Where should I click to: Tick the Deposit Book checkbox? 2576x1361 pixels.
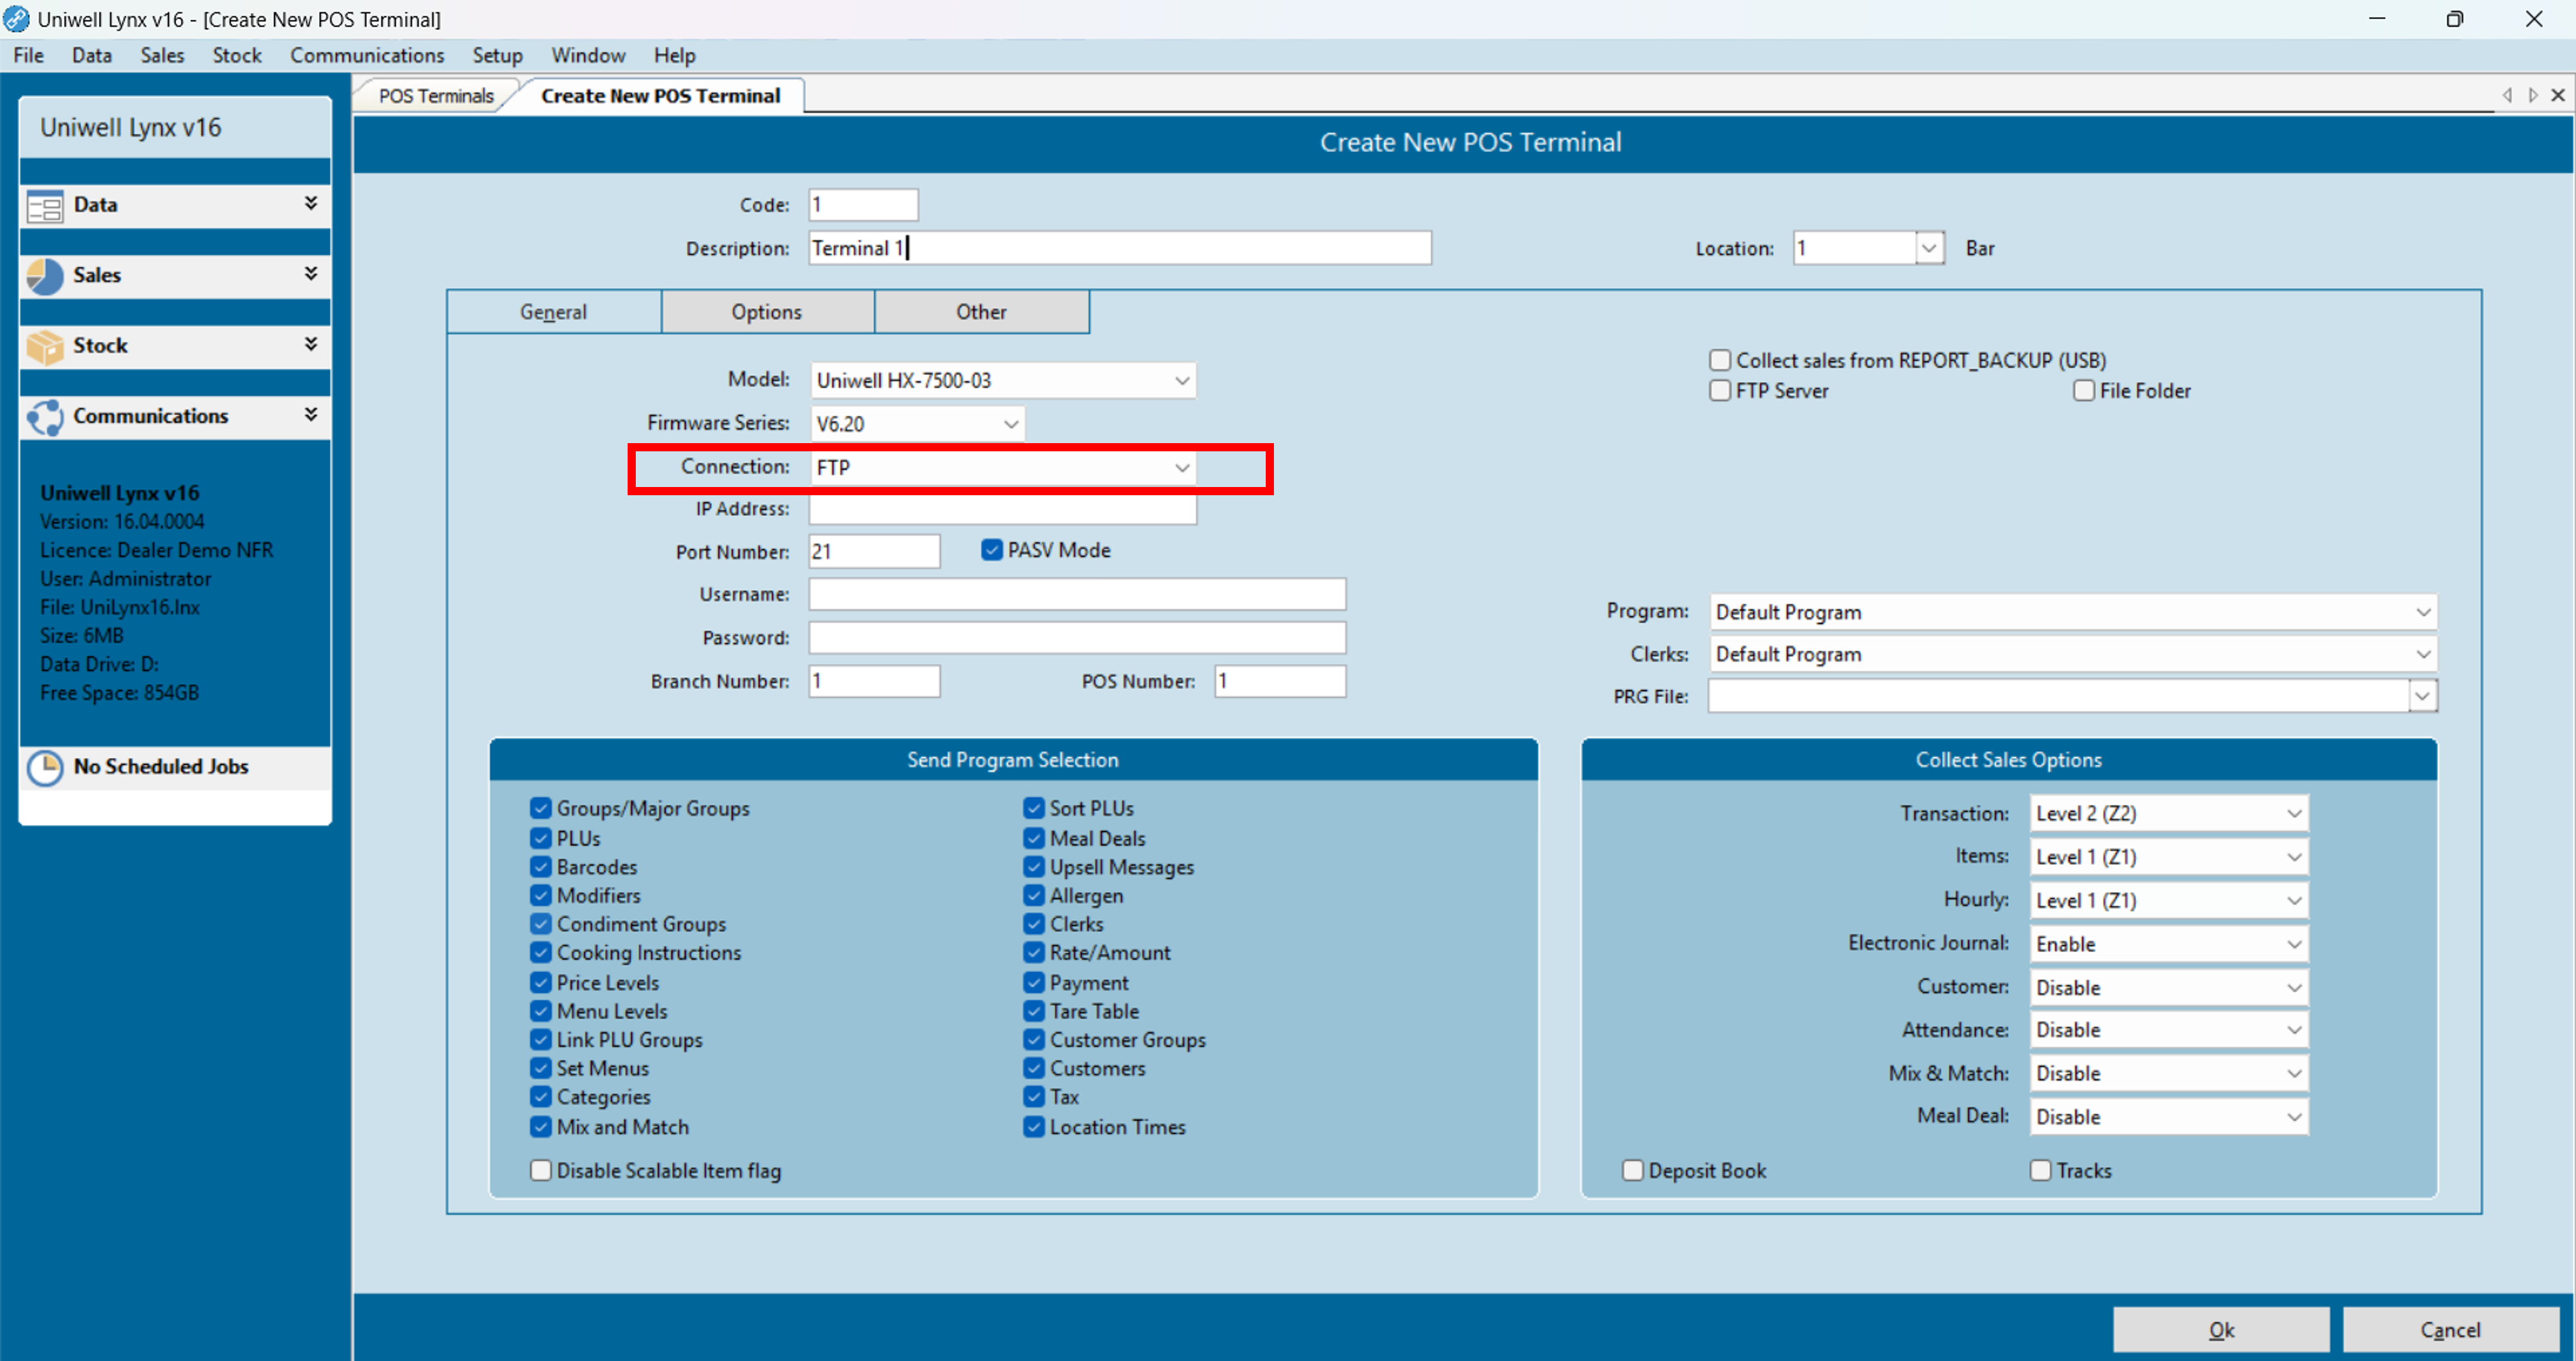tap(1632, 1170)
